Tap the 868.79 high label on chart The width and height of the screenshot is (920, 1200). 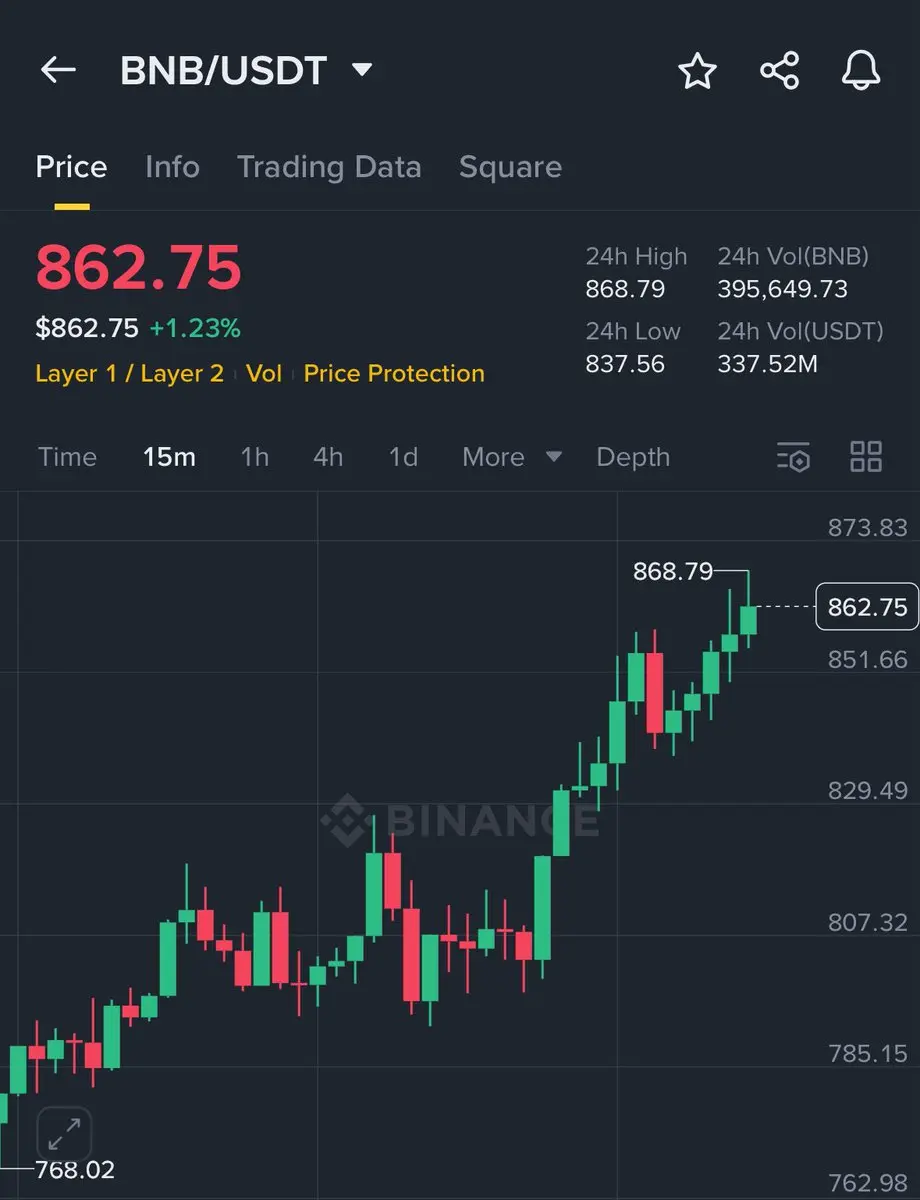click(x=673, y=572)
